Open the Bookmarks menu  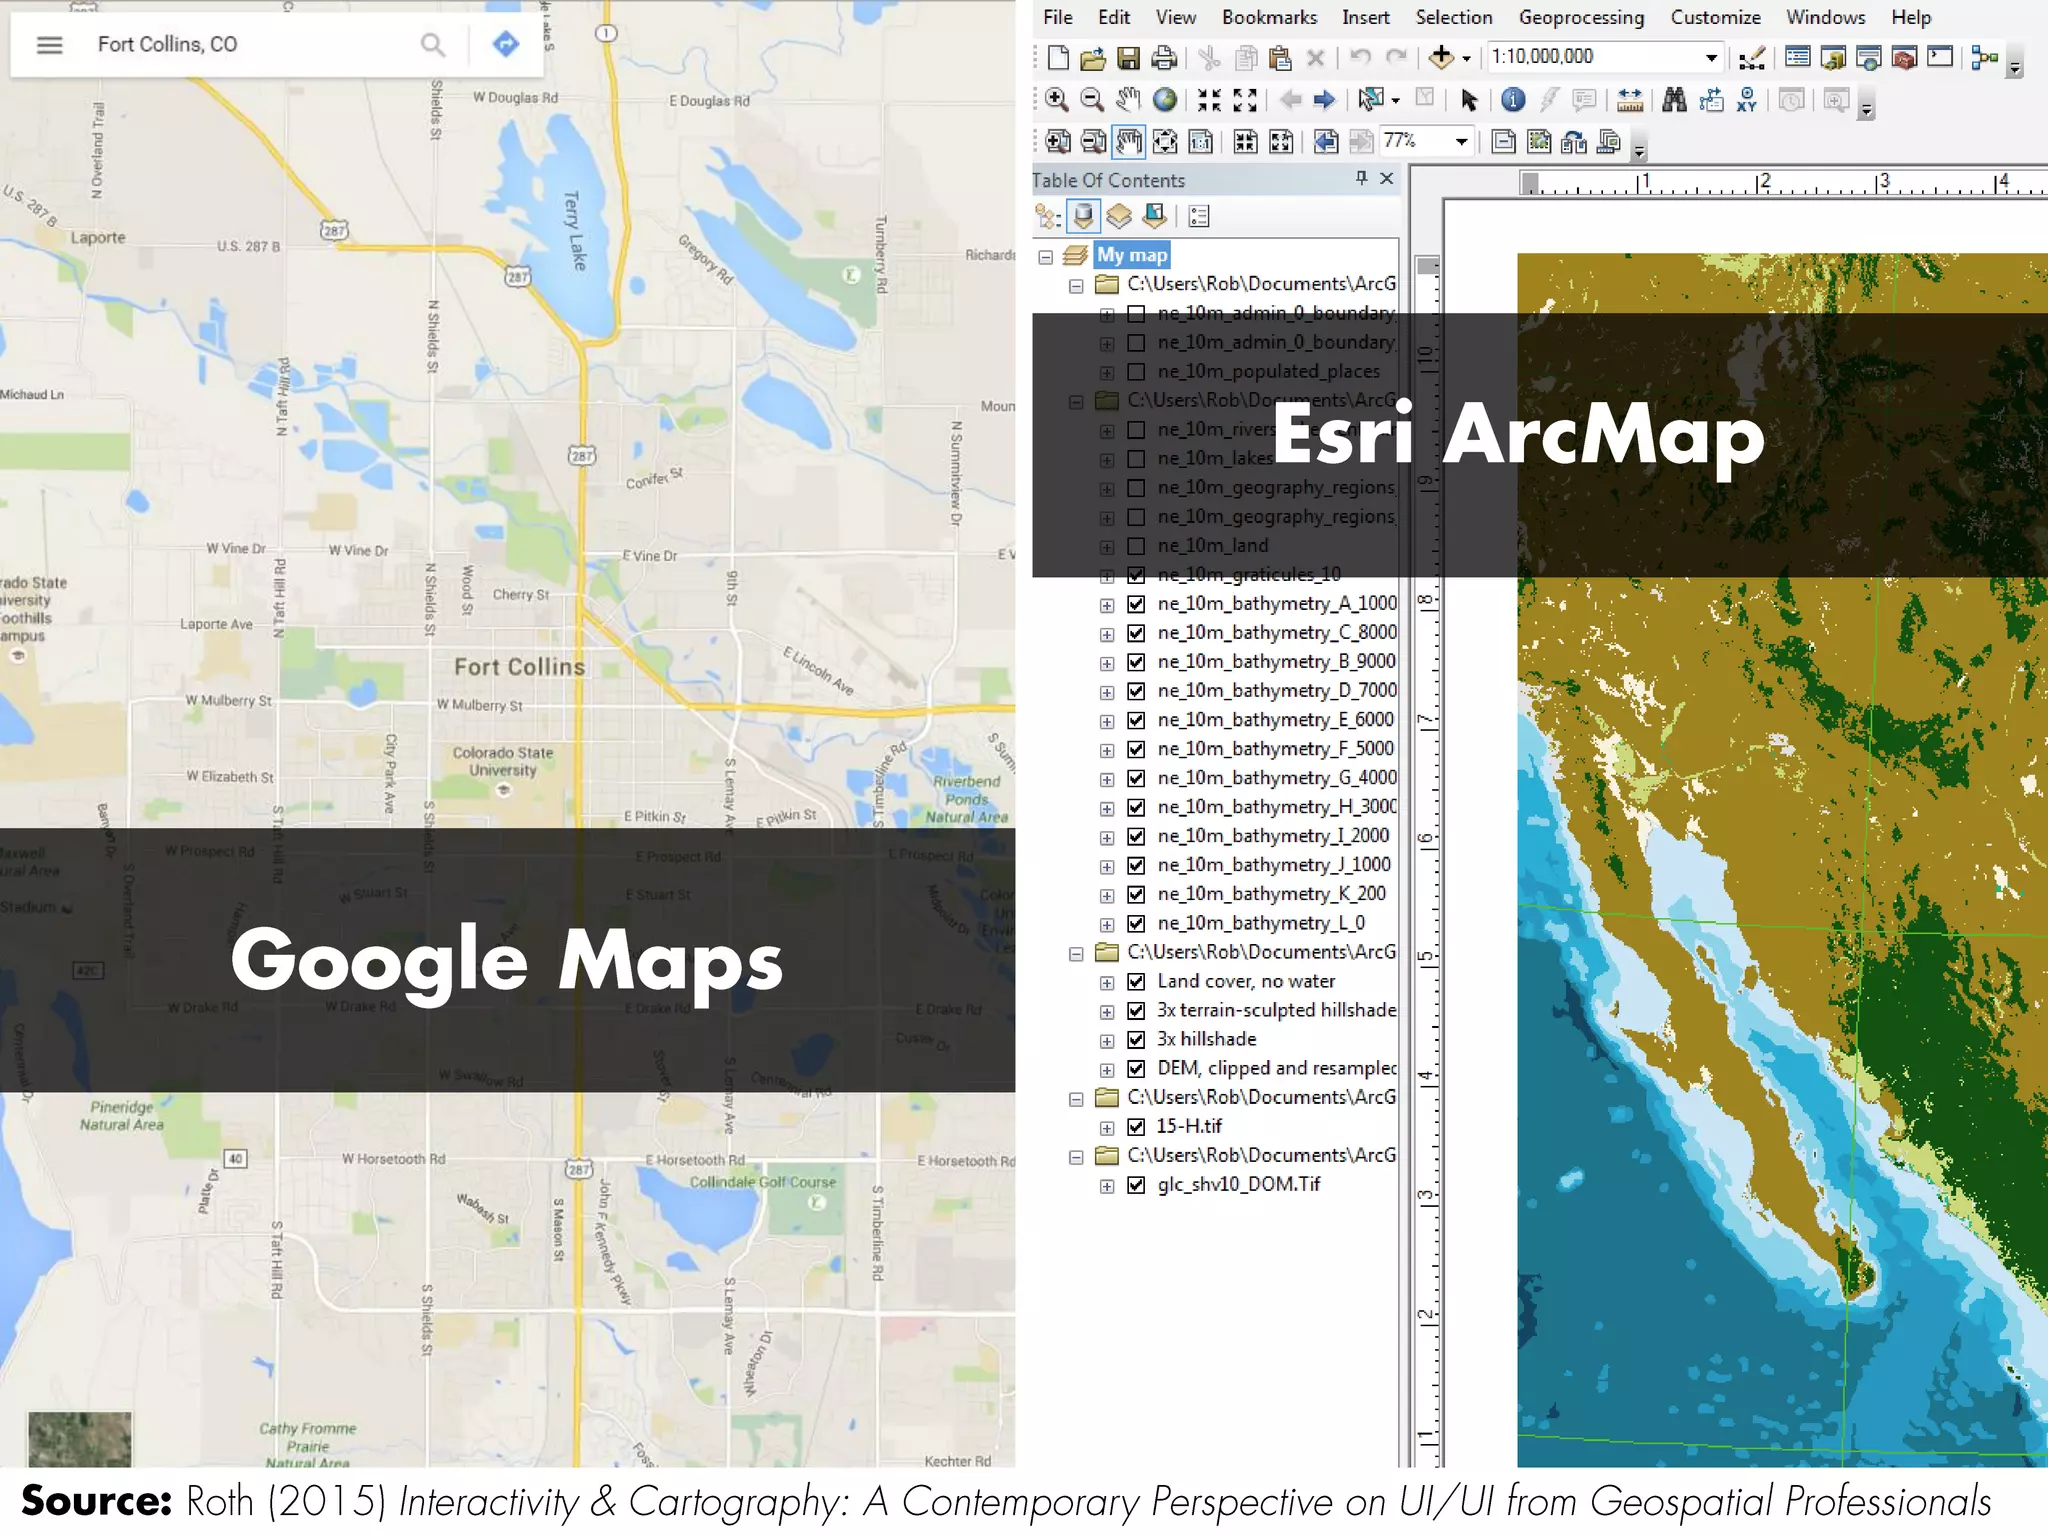coord(1268,17)
